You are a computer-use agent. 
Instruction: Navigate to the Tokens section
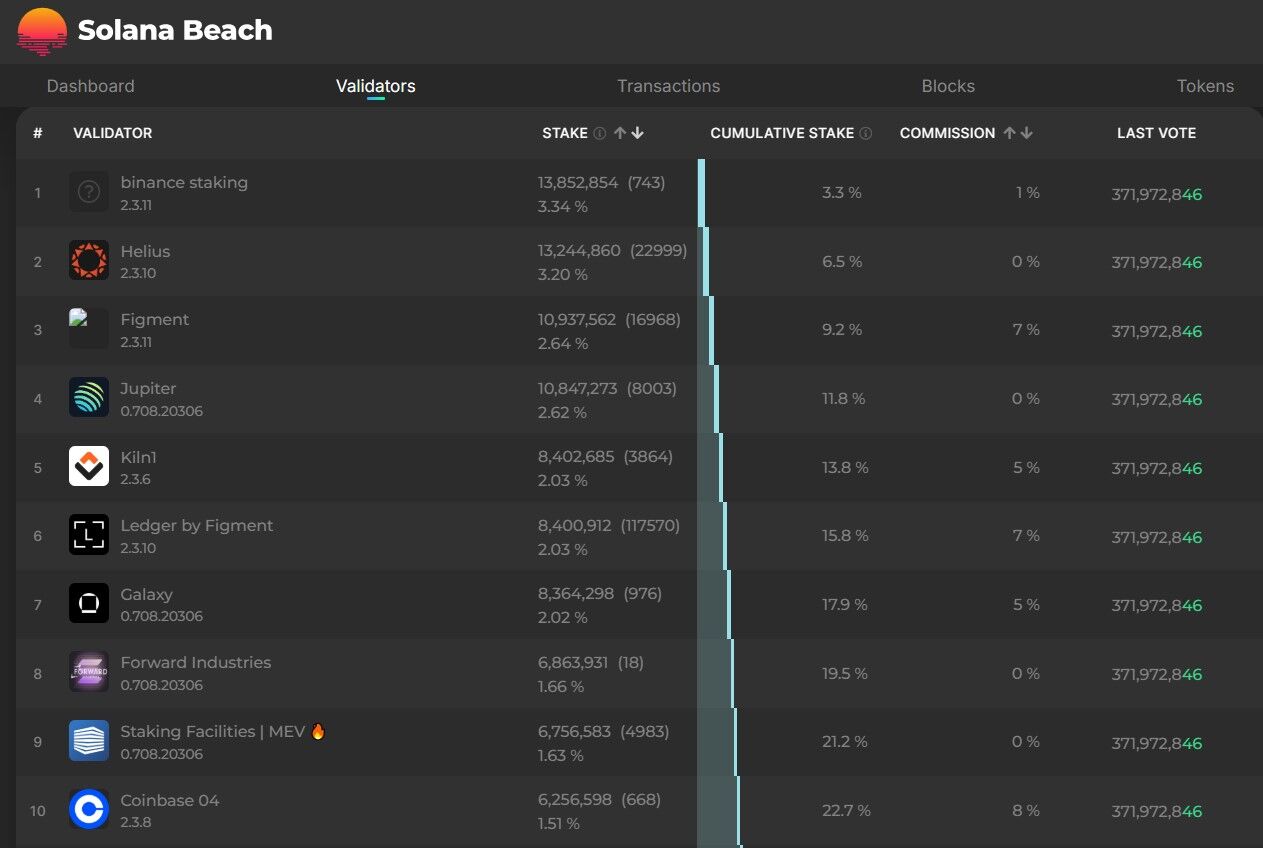1205,86
